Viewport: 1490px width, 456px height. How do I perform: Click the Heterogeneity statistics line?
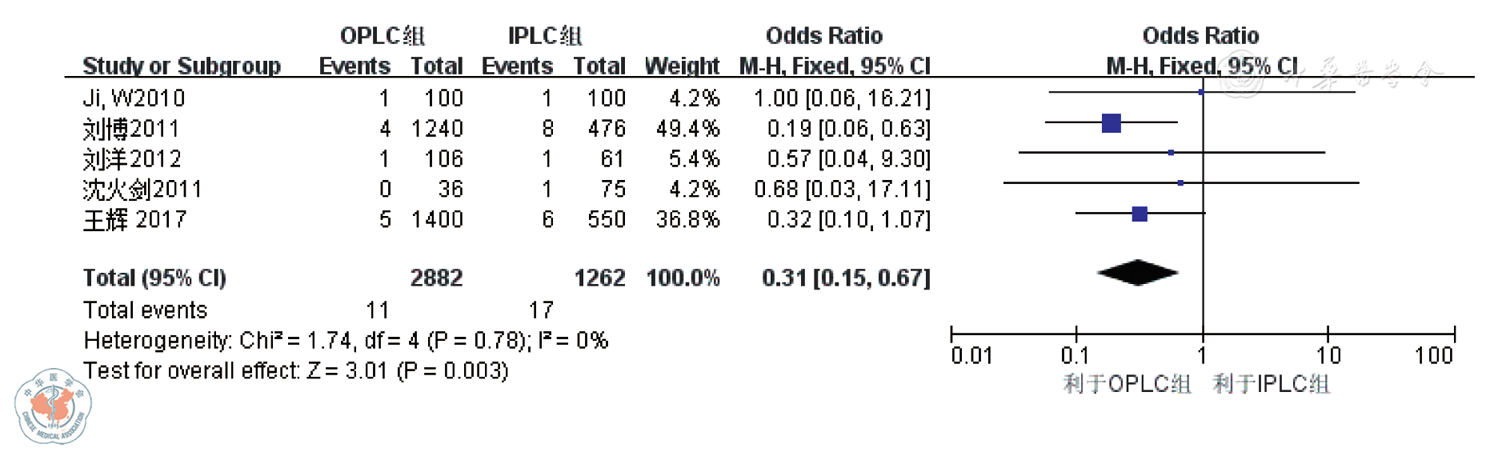(x=345, y=339)
